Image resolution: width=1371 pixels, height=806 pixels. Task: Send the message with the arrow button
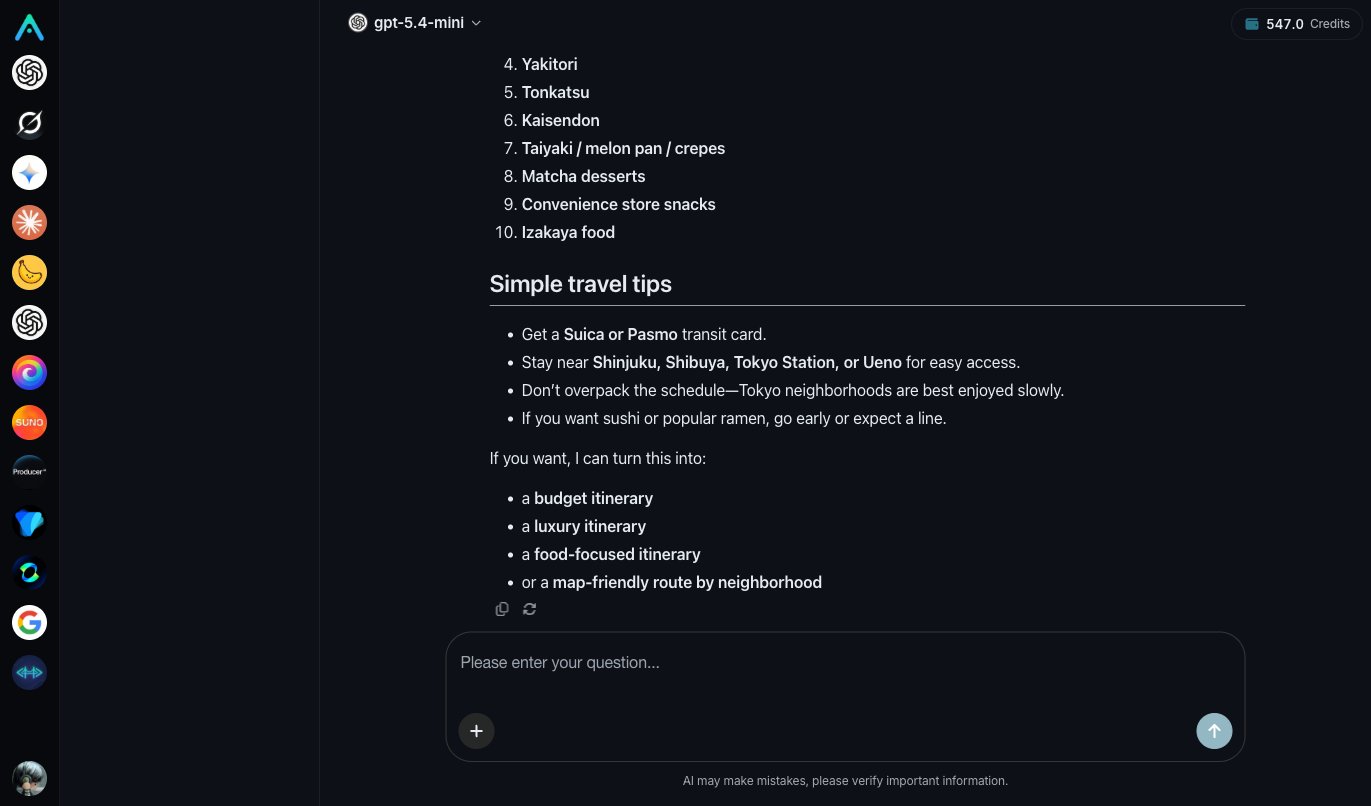pos(1214,731)
